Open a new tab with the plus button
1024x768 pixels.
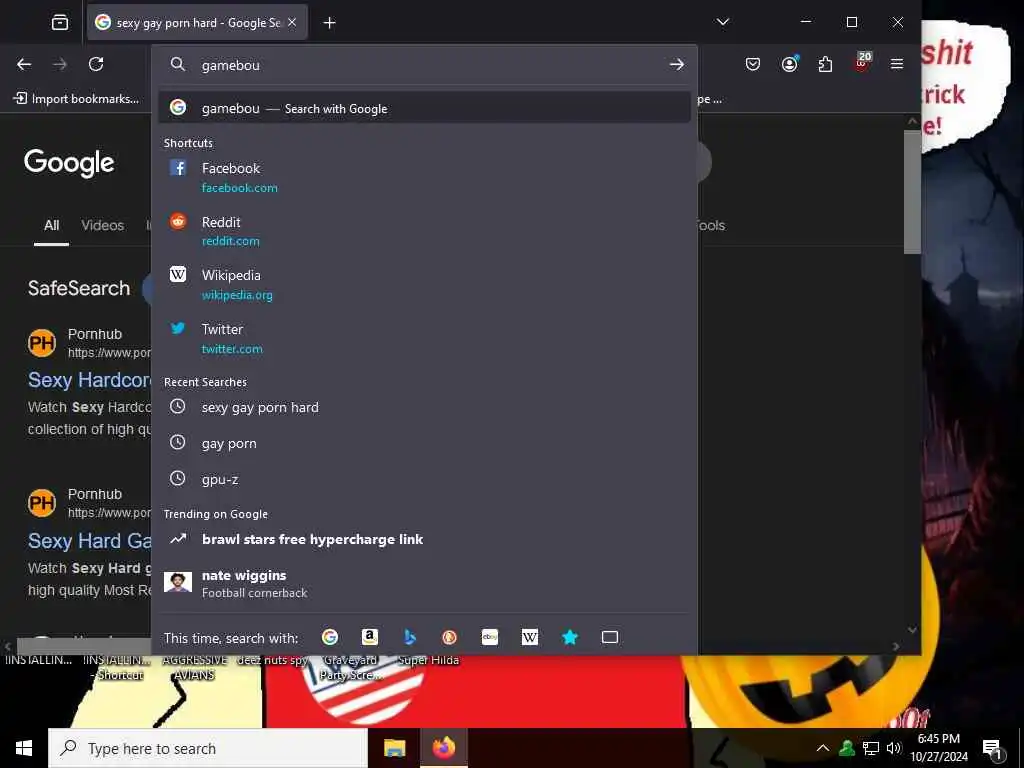tap(330, 23)
